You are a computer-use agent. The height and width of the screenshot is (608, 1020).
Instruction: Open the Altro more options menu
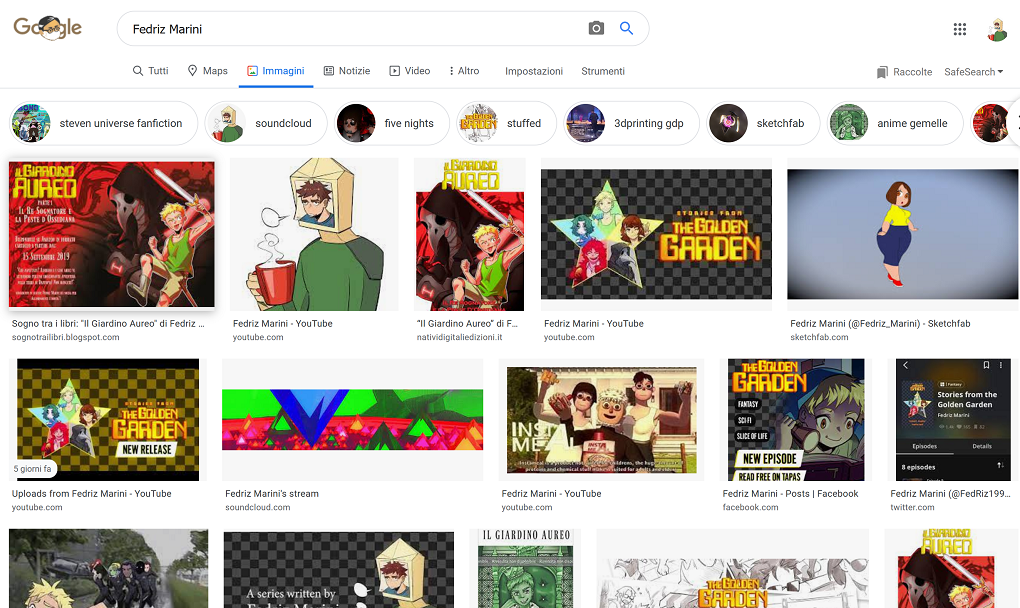tap(464, 71)
